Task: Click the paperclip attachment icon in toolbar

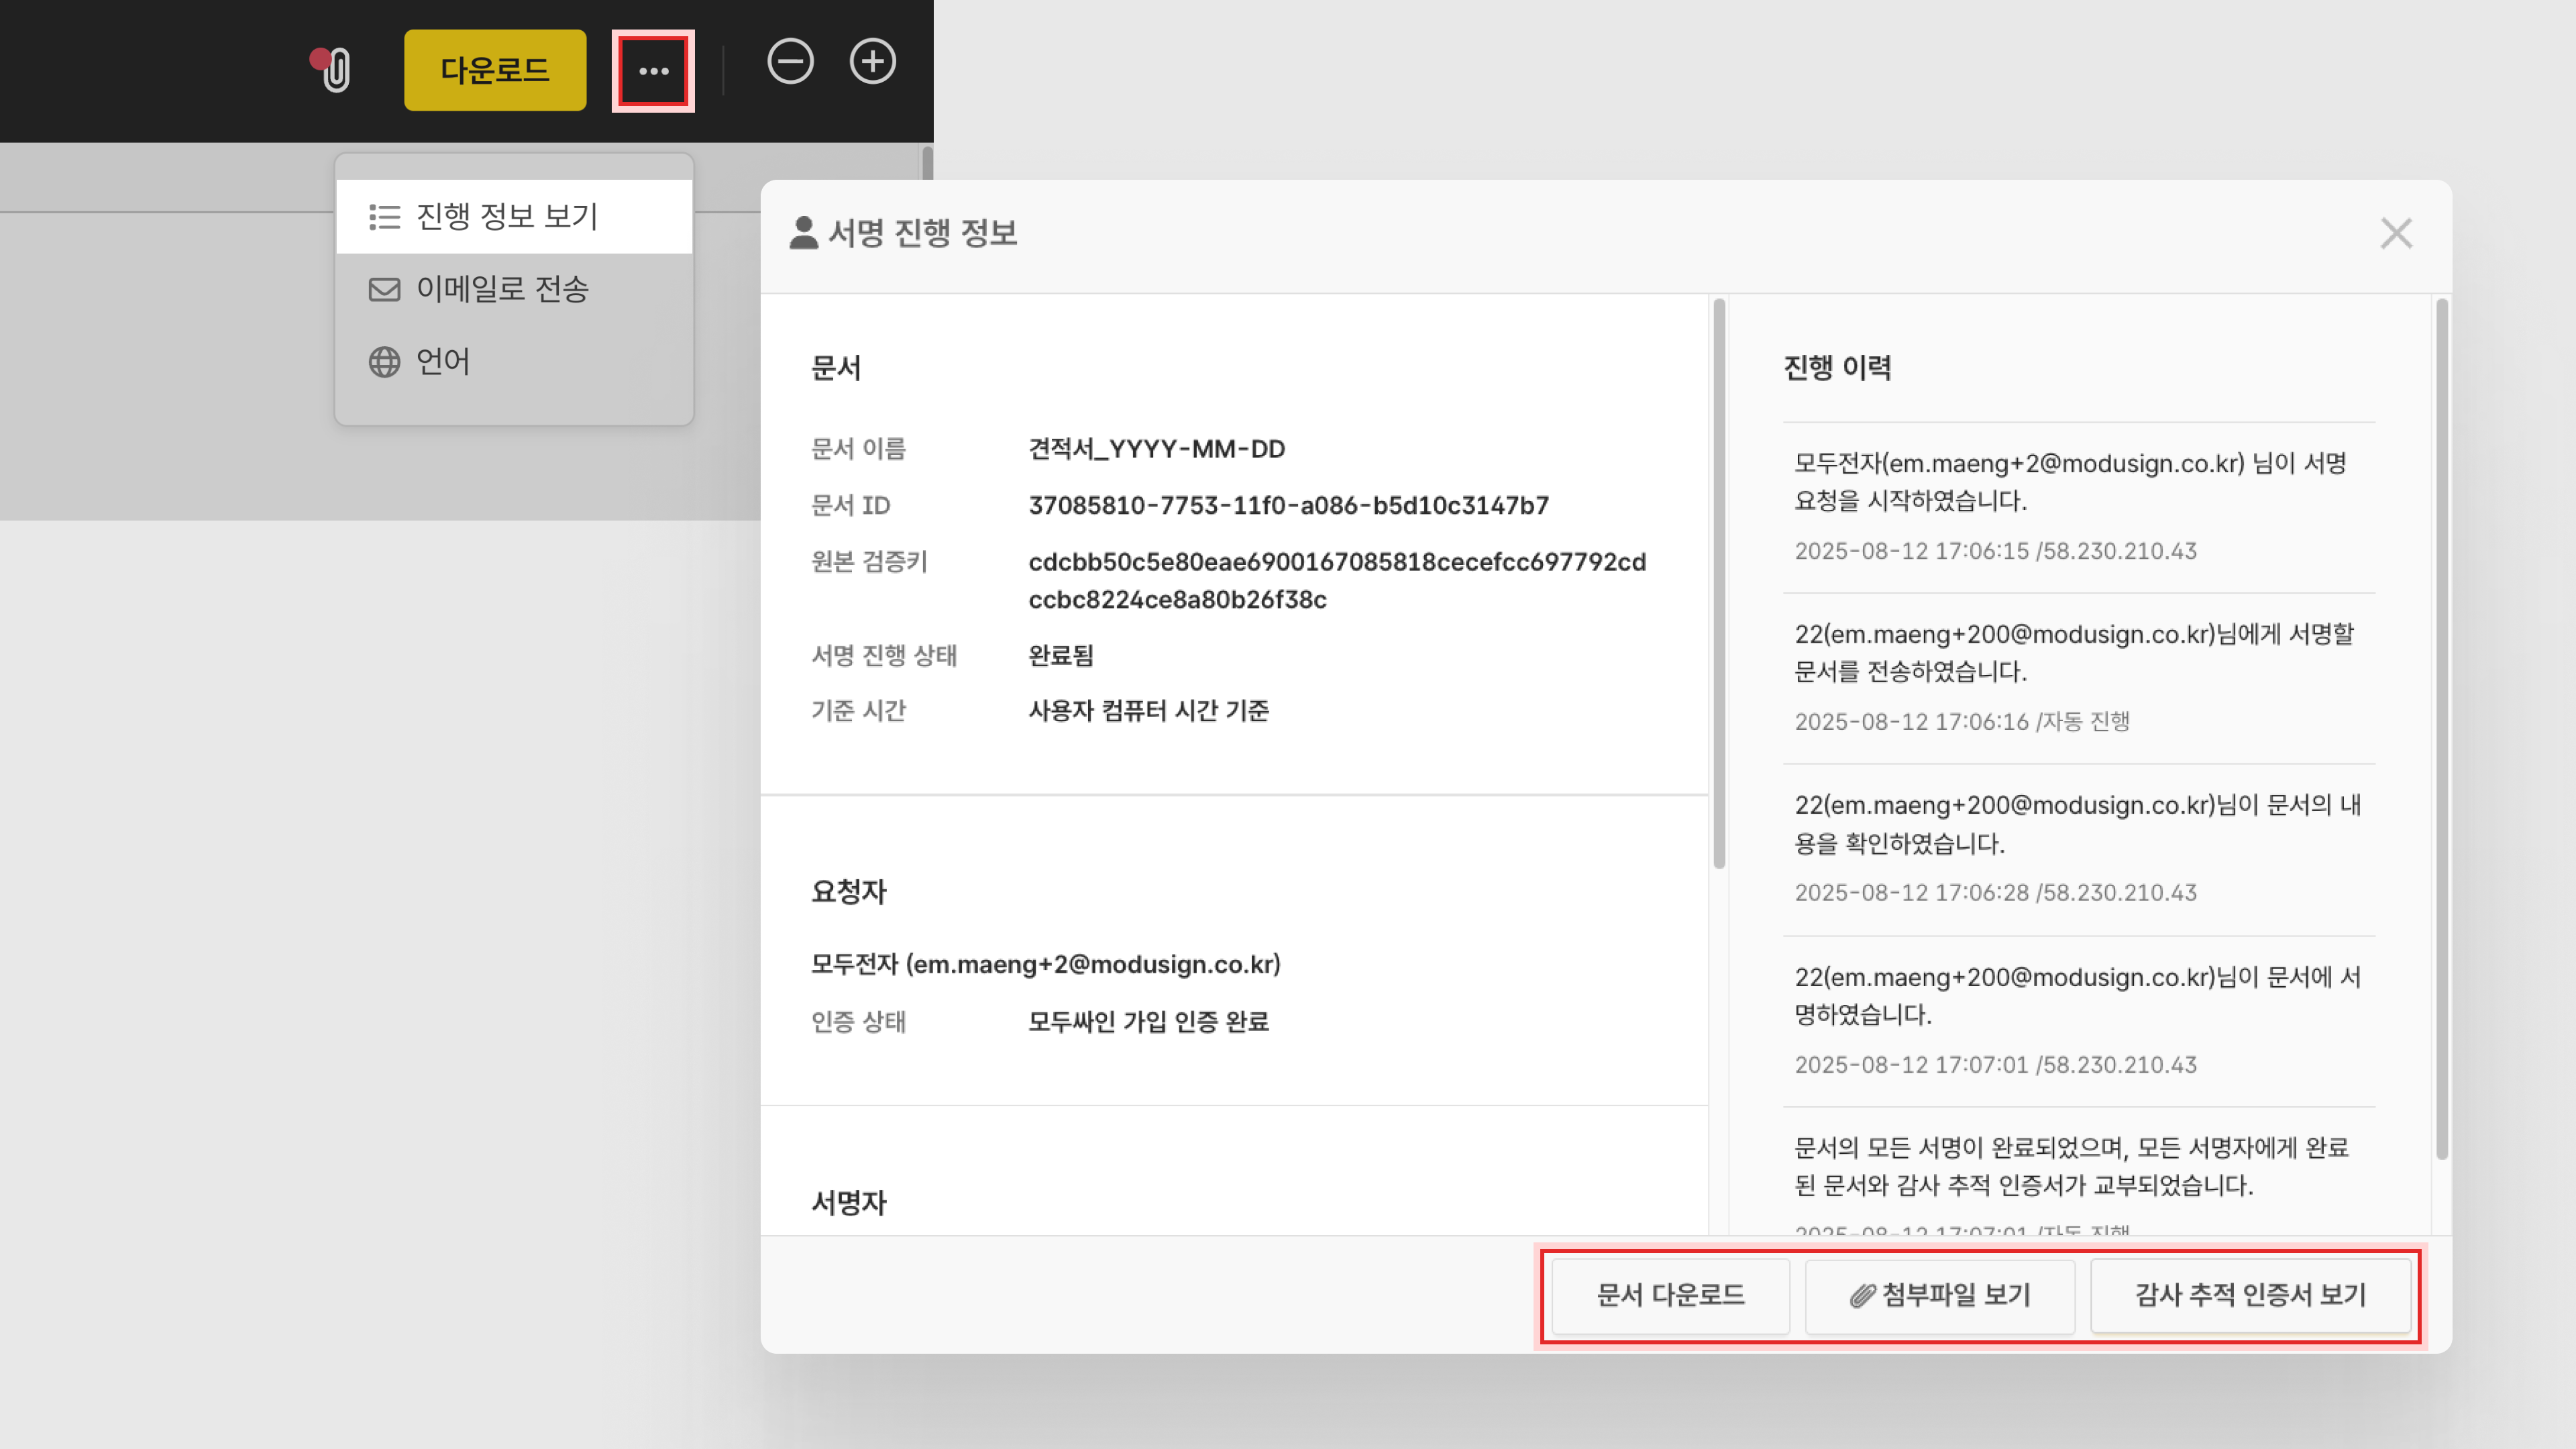Action: (336, 70)
